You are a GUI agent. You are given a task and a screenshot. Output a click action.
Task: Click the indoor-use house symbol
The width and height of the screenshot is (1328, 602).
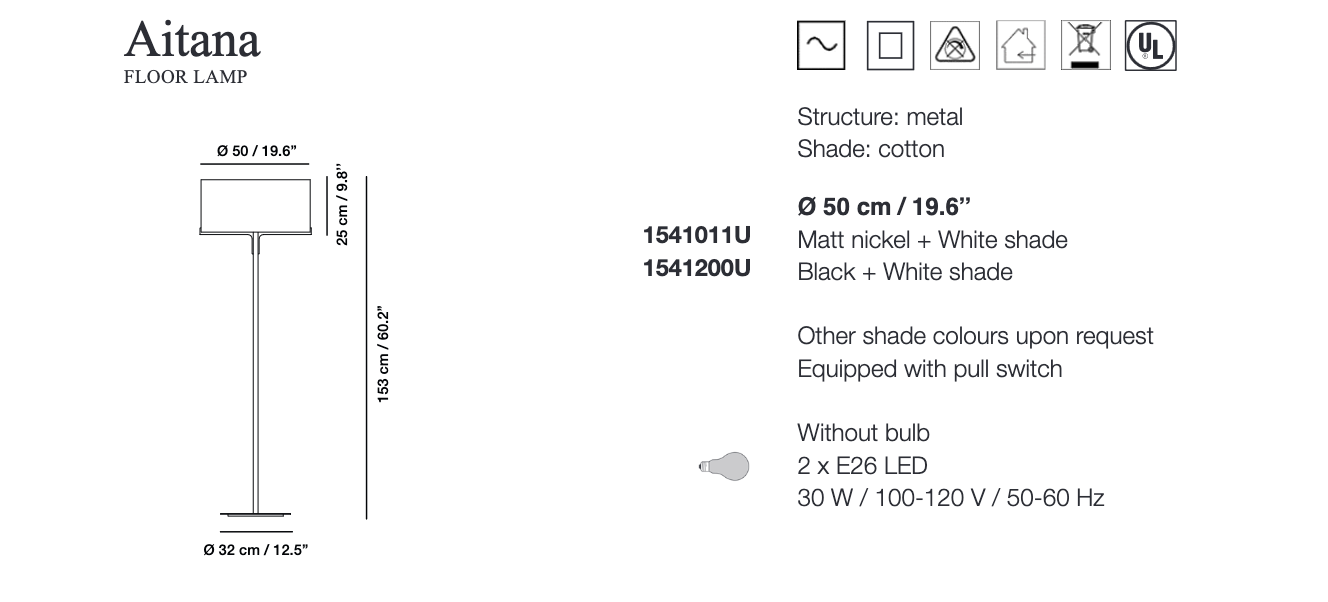click(x=1020, y=46)
